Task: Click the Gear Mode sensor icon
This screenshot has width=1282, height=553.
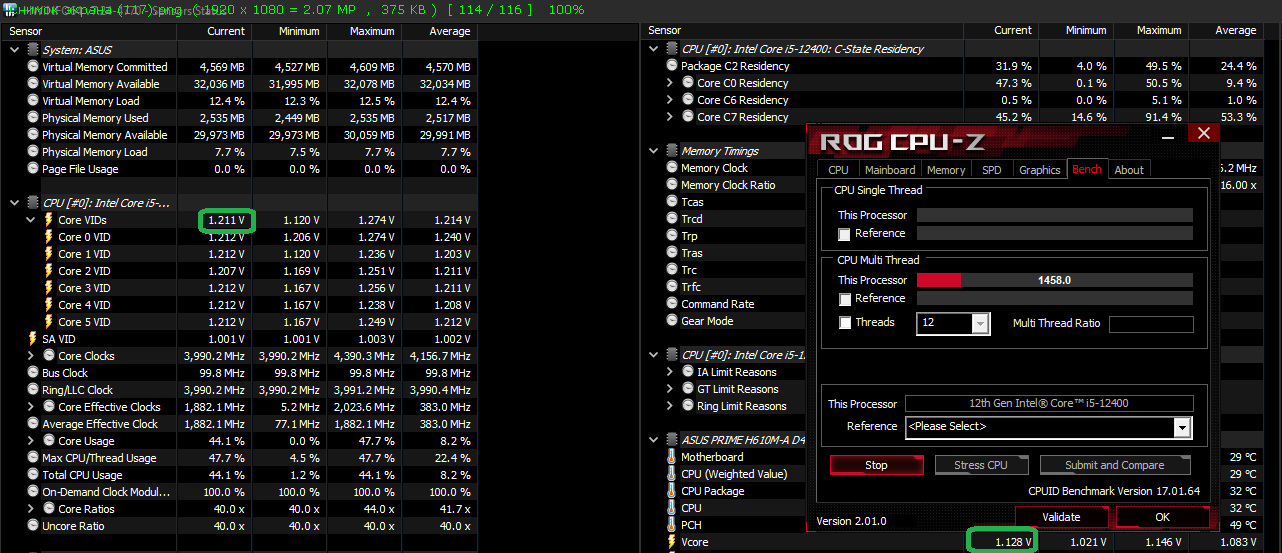Action: point(672,321)
